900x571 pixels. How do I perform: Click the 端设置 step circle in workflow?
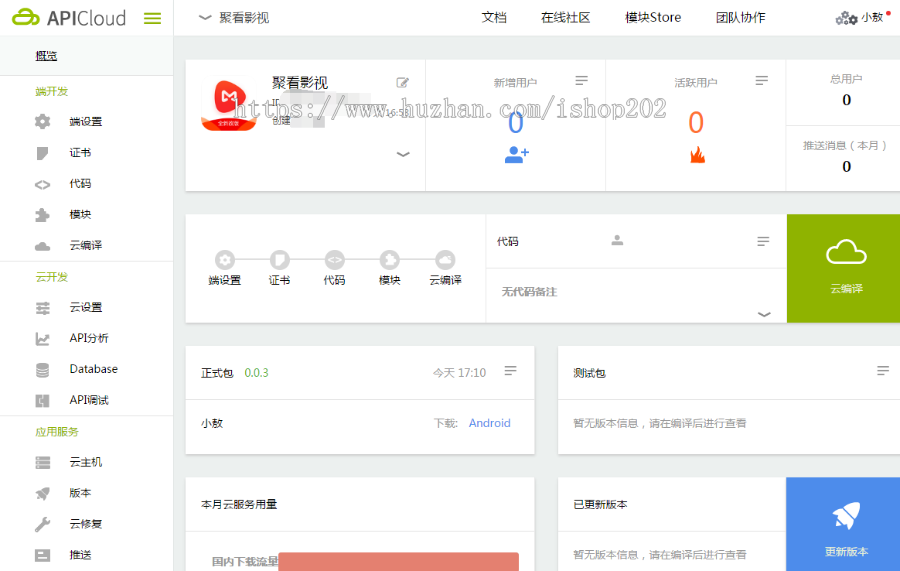pos(224,260)
